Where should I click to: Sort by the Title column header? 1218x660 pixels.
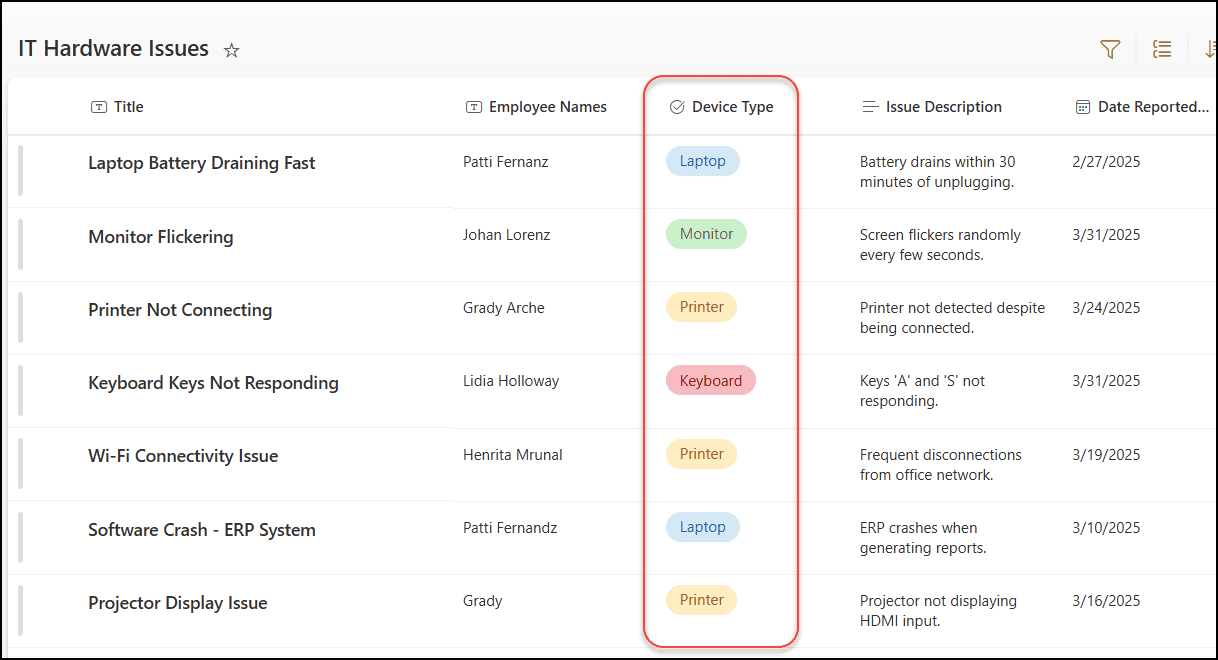[128, 107]
